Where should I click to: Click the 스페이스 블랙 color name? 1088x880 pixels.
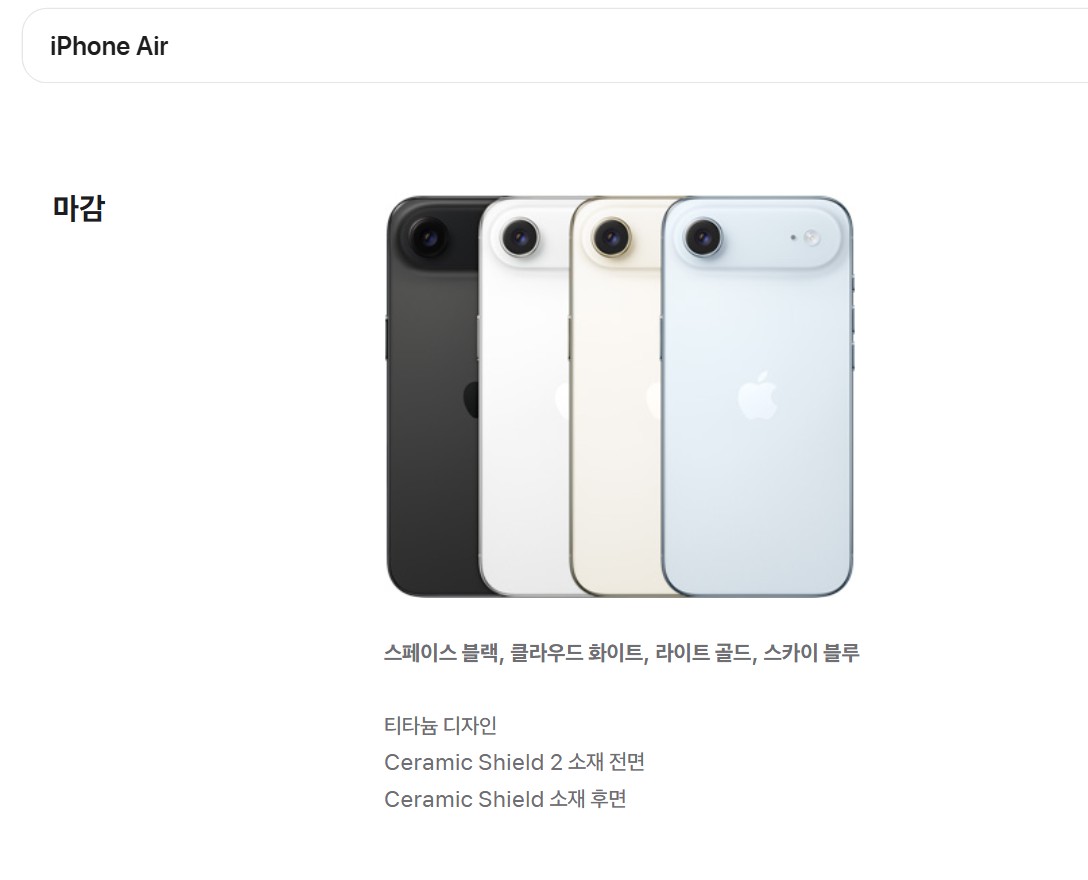tap(441, 653)
